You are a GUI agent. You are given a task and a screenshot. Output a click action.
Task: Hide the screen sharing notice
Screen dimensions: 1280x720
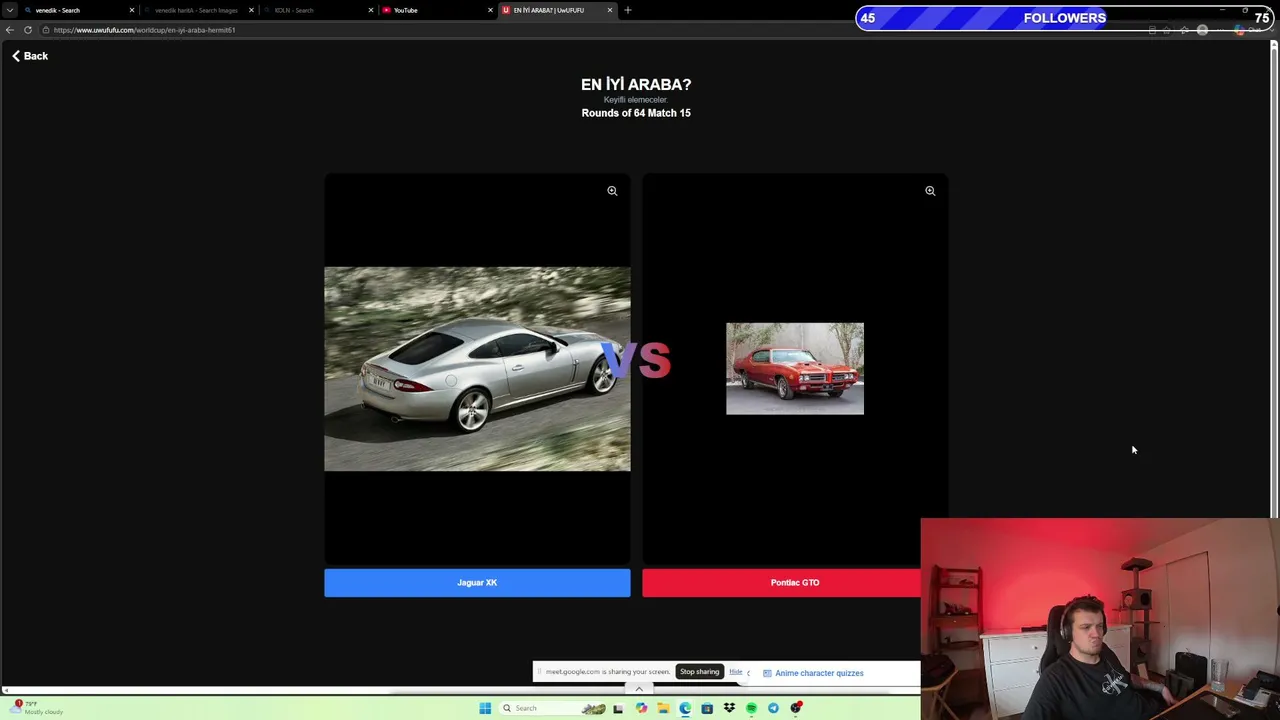(736, 672)
